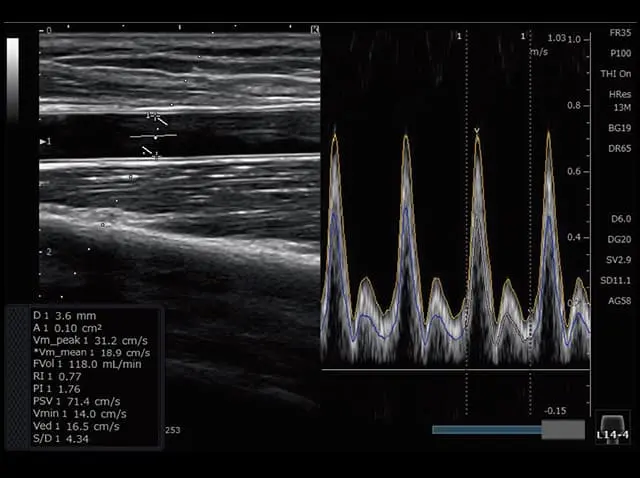Click the spectral Doppler zero baseline

[x=460, y=370]
